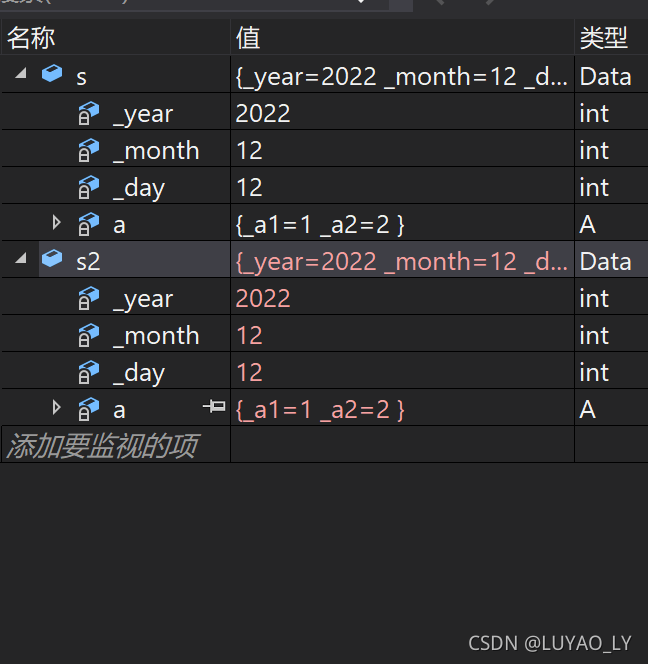
Task: Click the private field icon of s _day
Action: [x=89, y=187]
